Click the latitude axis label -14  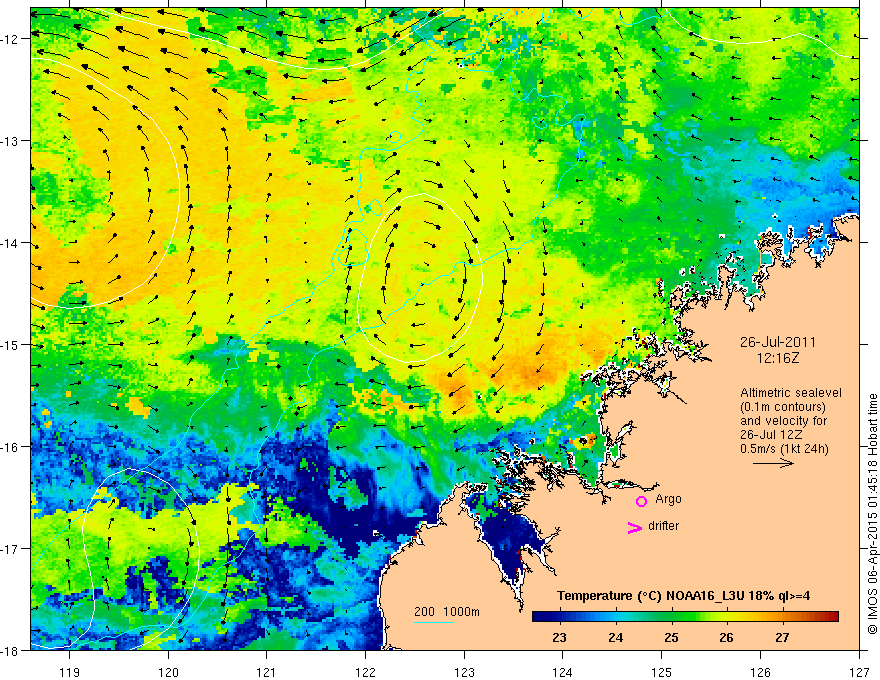(x=11, y=243)
